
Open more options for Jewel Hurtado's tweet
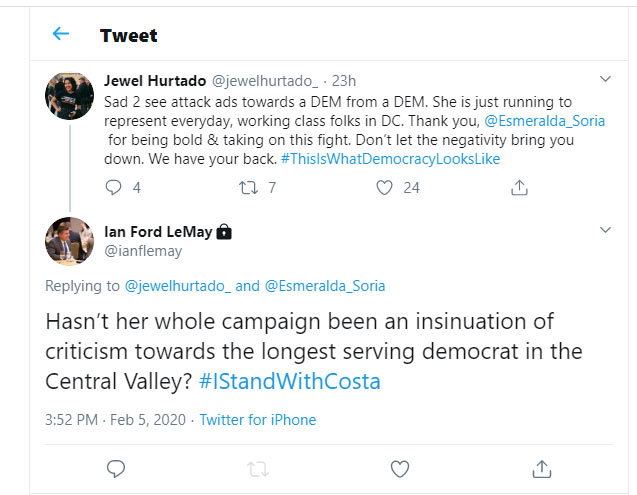point(605,78)
